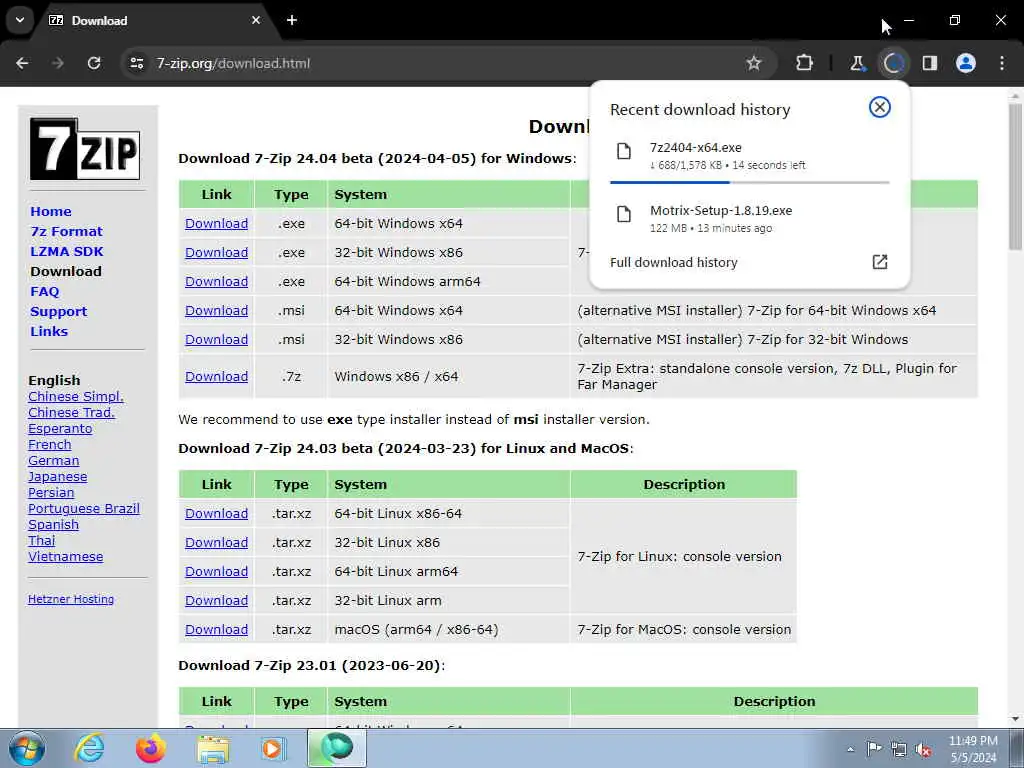Image resolution: width=1024 pixels, height=768 pixels.
Task: Open the tab search dropdown arrow
Action: [20, 20]
